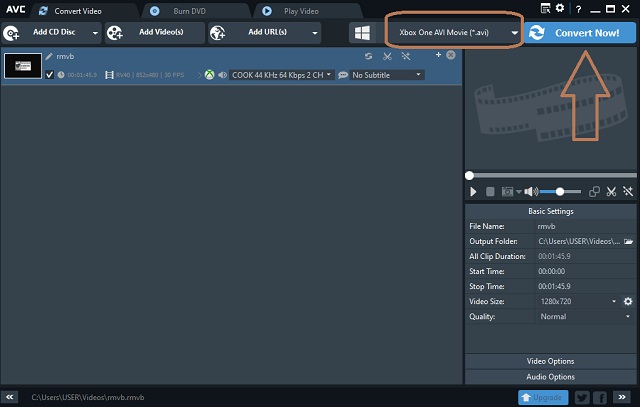Click the preview volume slider handle
Viewport: 640px width, 407px height.
tap(560, 191)
